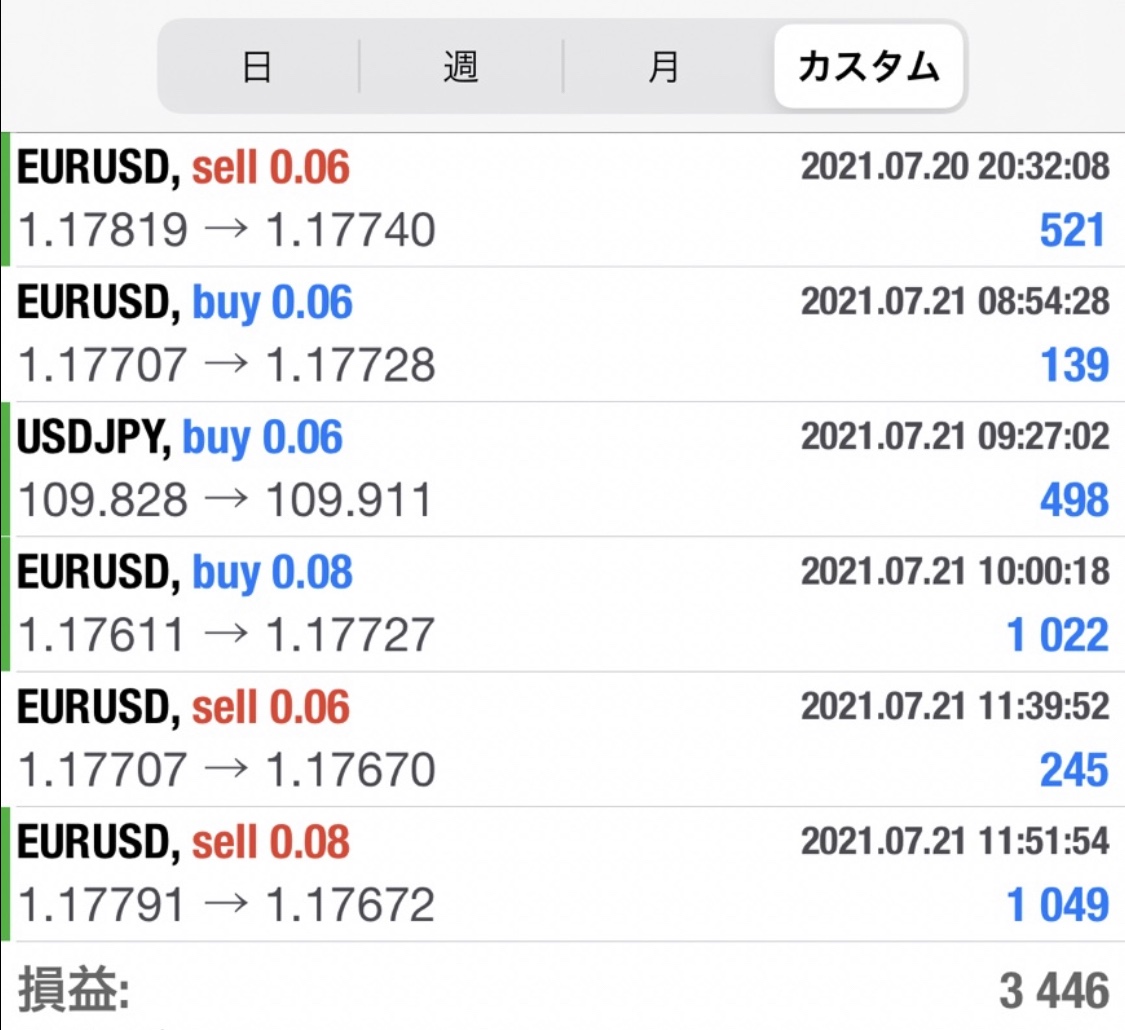Image resolution: width=1125 pixels, height=1030 pixels.
Task: Select the 498 profit on USDJPY trade
Action: coord(1074,500)
